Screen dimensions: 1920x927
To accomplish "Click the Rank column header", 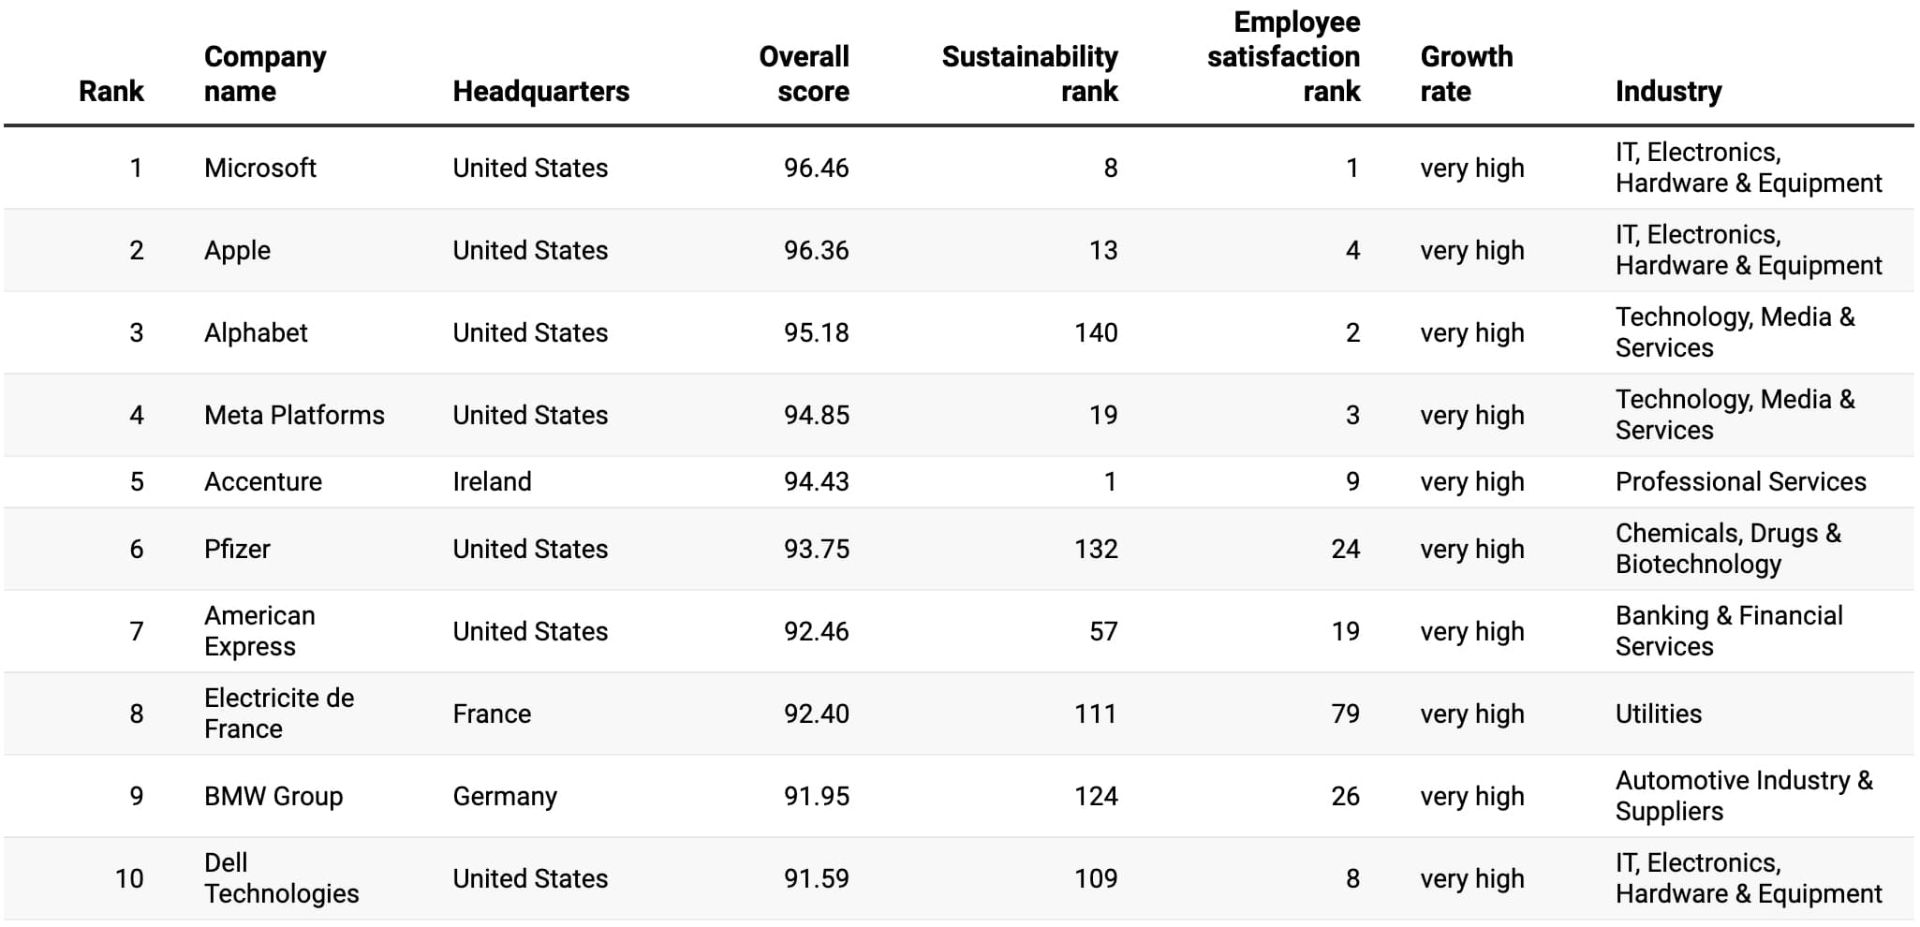I will coord(111,91).
